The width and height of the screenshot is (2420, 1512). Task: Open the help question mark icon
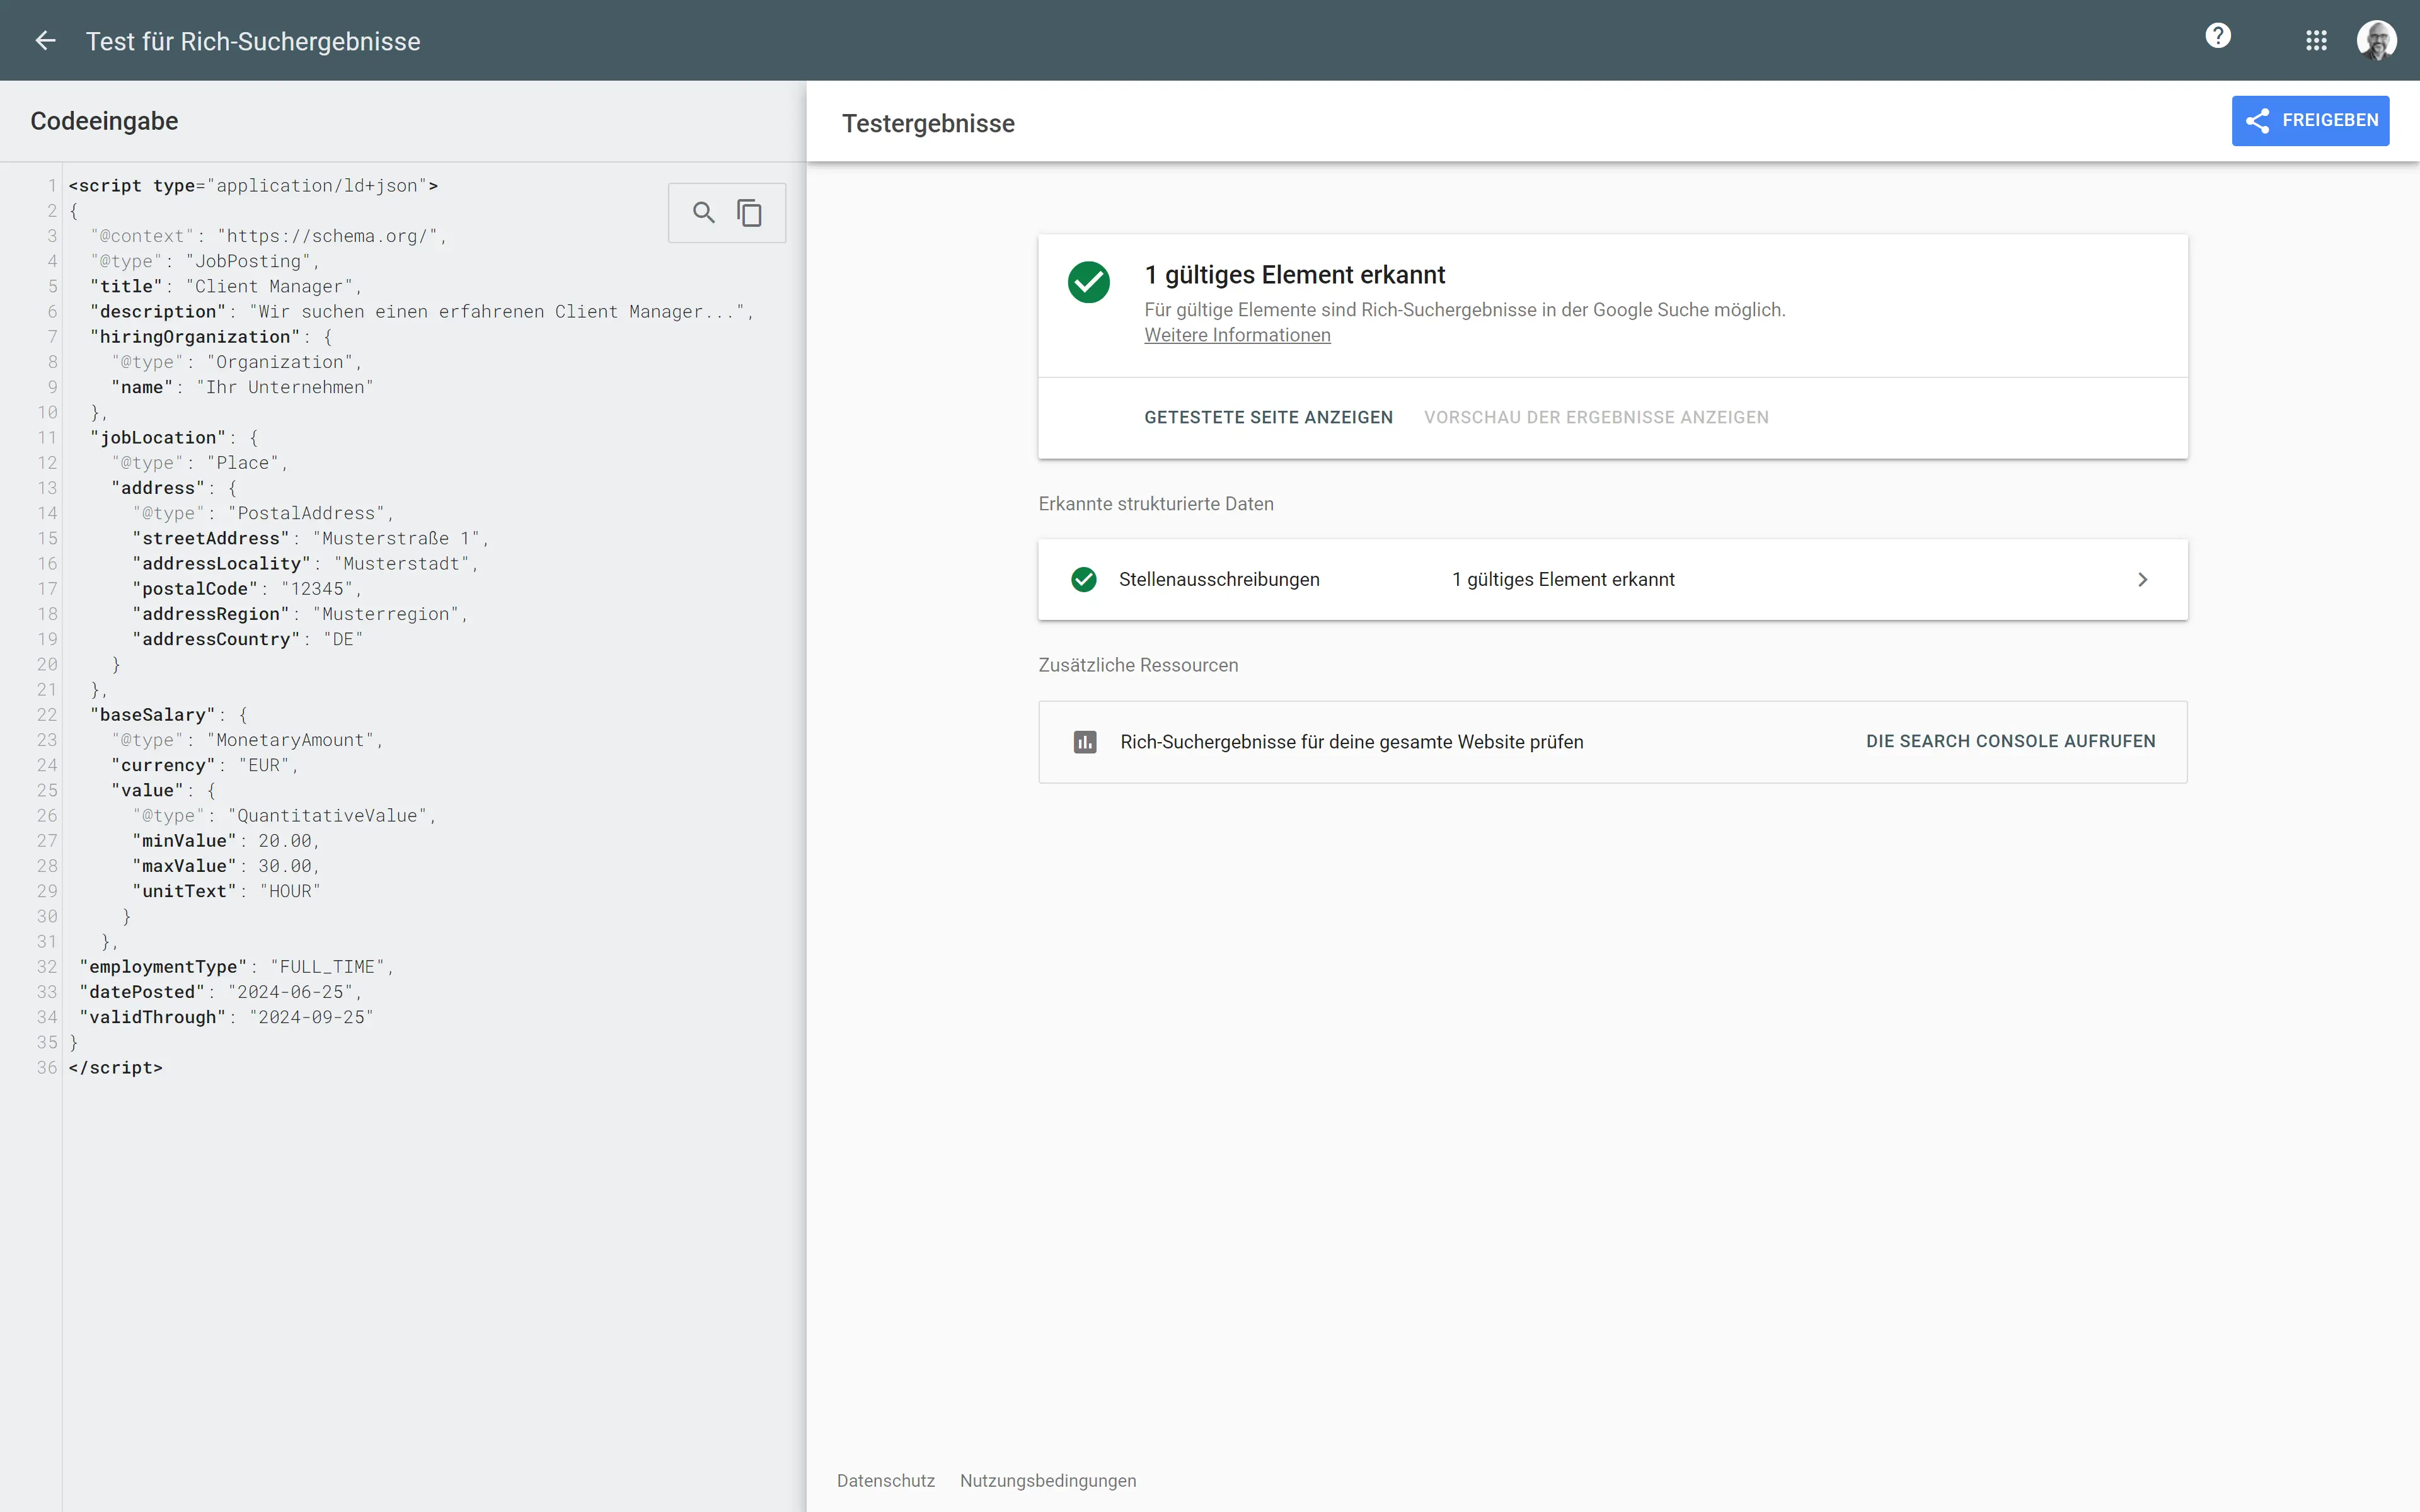2218,37
